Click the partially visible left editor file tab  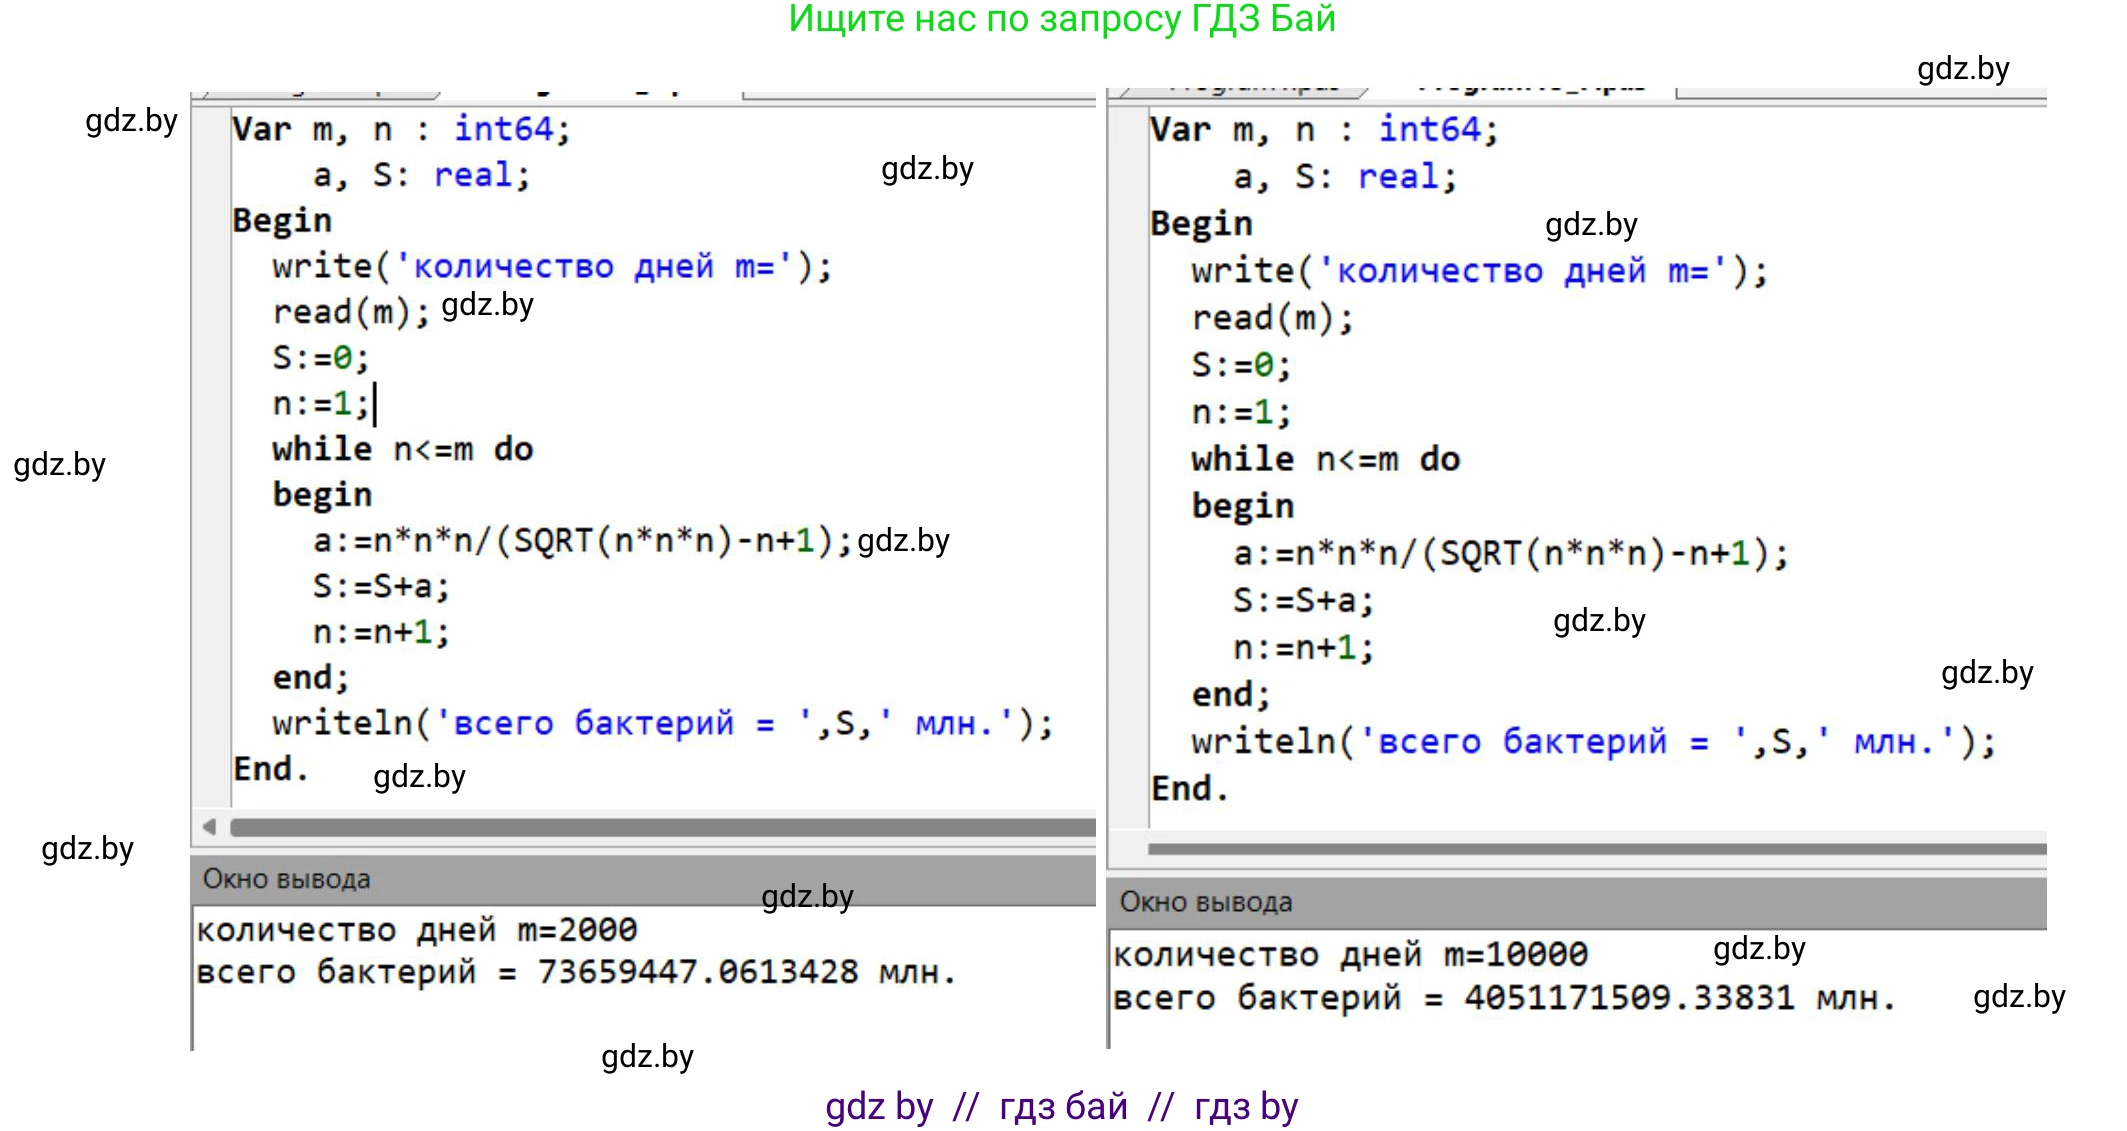(x=320, y=93)
